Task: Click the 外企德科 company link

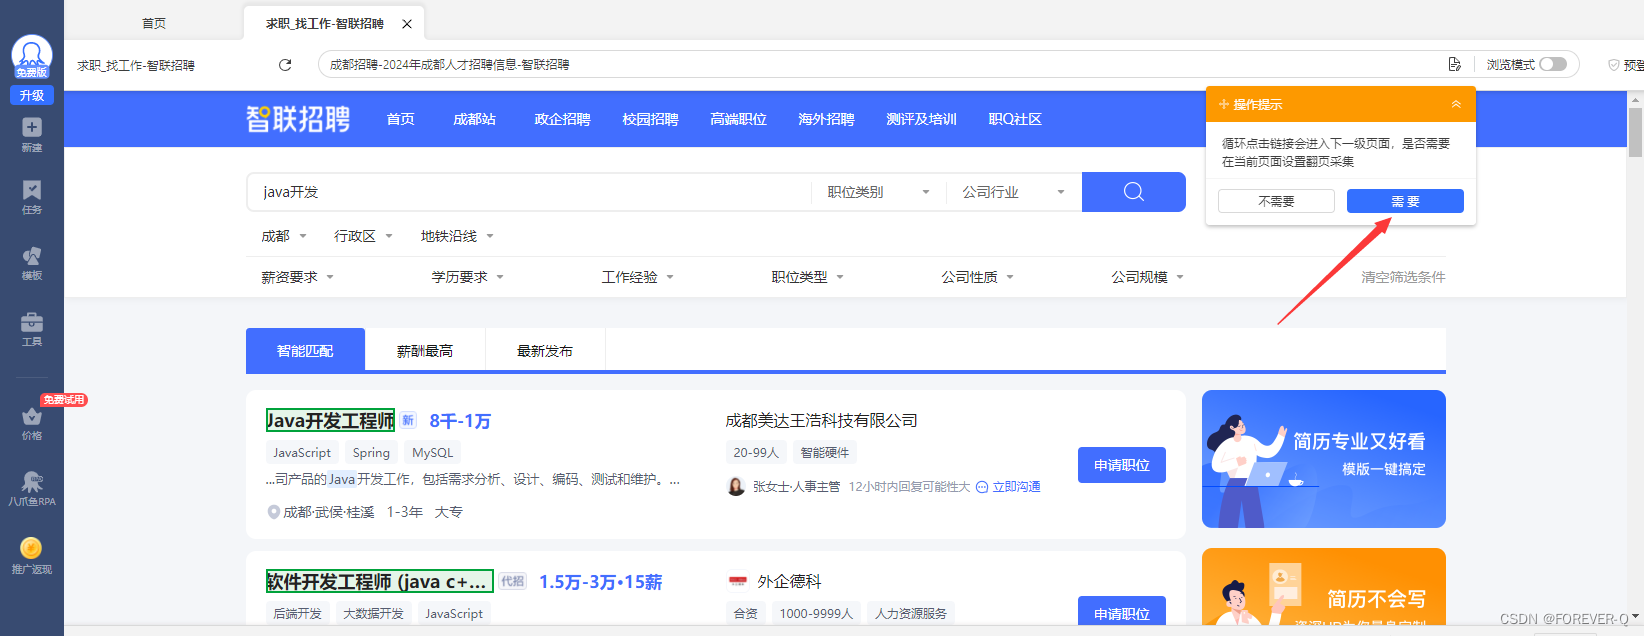Action: tap(789, 581)
